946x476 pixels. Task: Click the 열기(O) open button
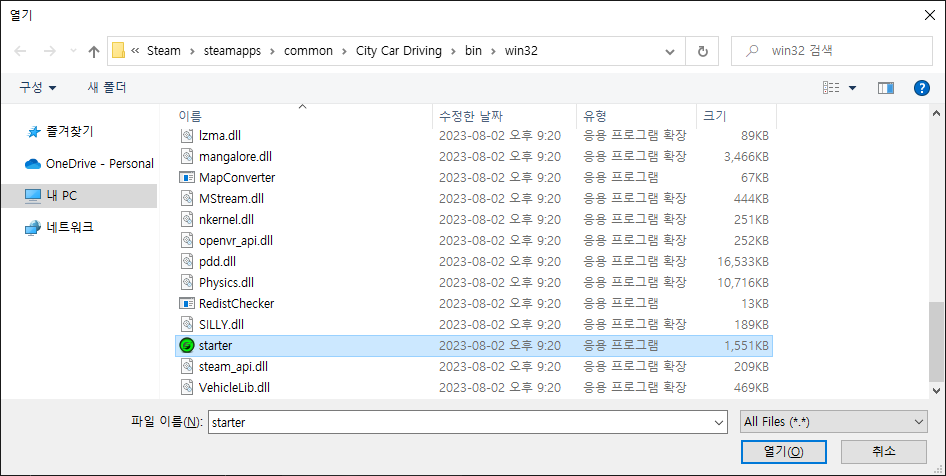point(783,451)
